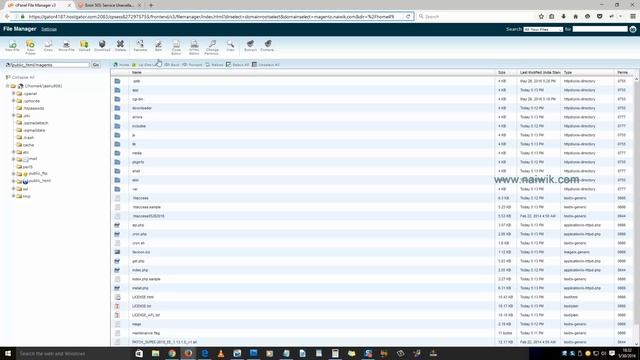Click the public_html/magento path input field

[50, 65]
